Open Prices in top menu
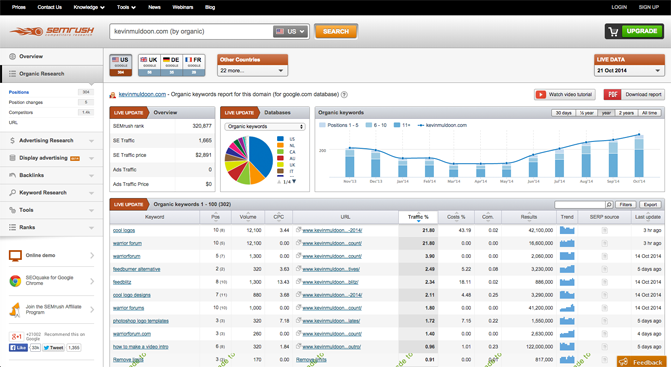671x367 pixels. [x=18, y=7]
